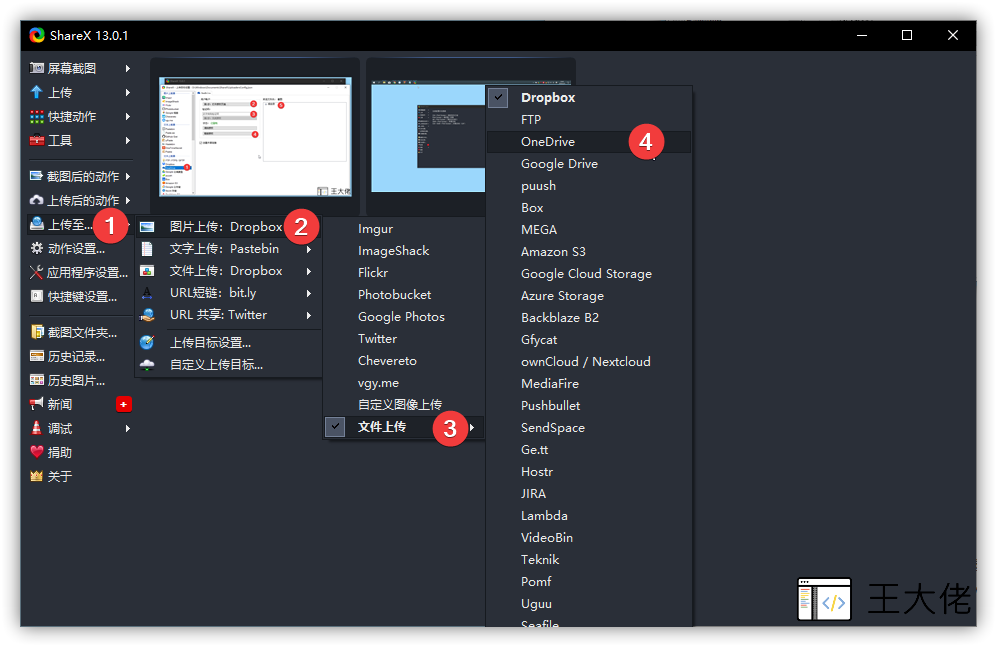
Task: Click the application settings (应用程序设置) wrench icon
Action: pyautogui.click(x=37, y=273)
